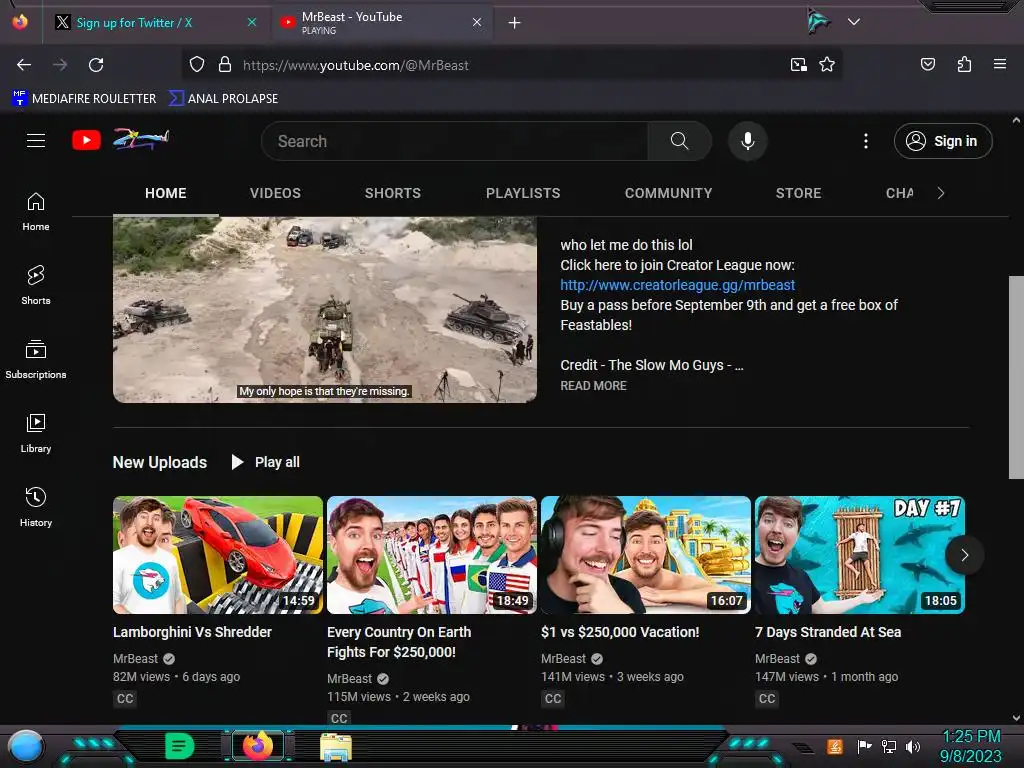Image resolution: width=1024 pixels, height=768 pixels.
Task: Close the MrBeast YouTube tab
Action: (477, 22)
